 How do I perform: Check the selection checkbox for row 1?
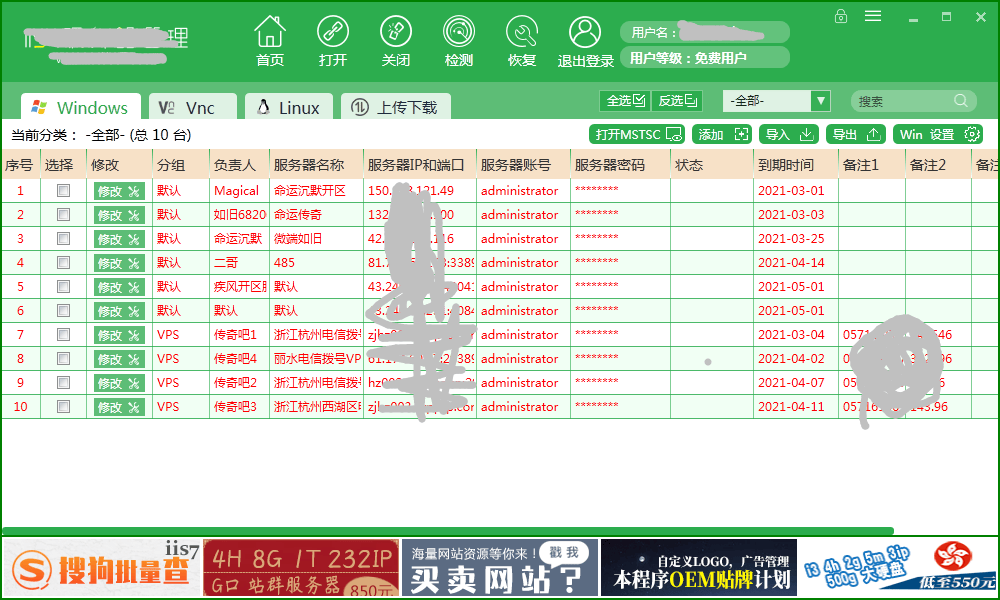[x=62, y=191]
